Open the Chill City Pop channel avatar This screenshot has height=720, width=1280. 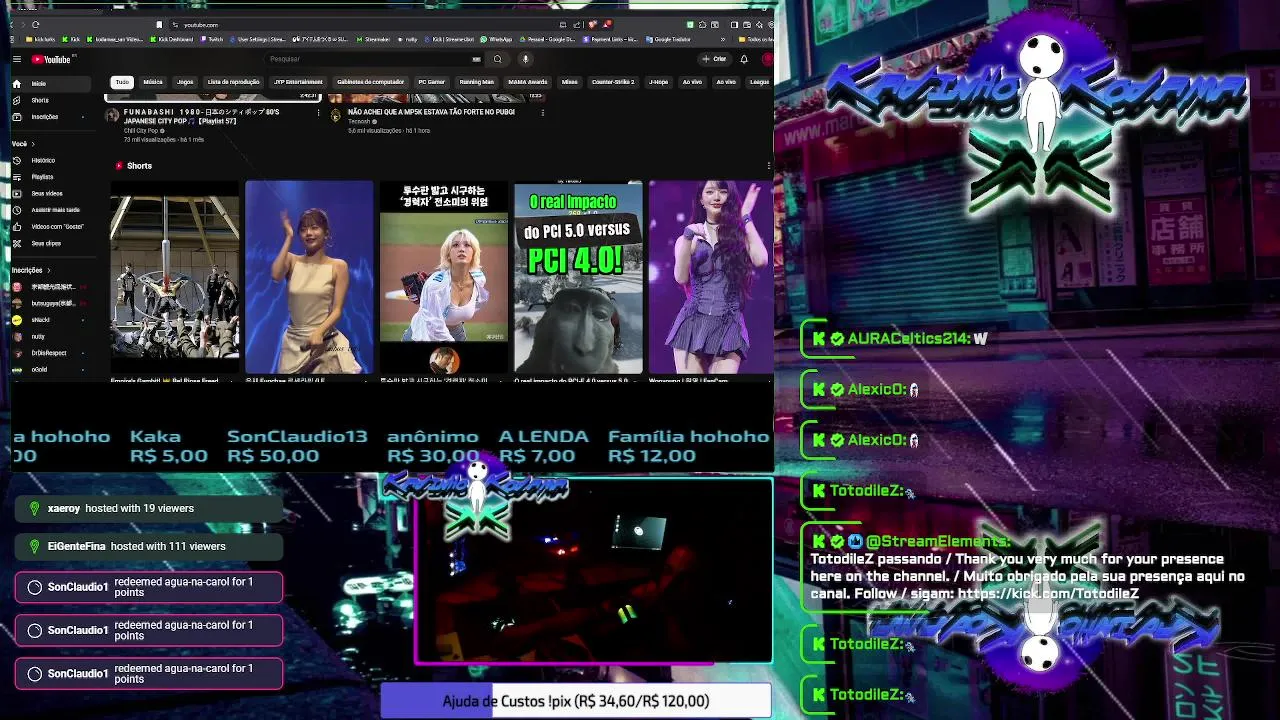tap(112, 115)
